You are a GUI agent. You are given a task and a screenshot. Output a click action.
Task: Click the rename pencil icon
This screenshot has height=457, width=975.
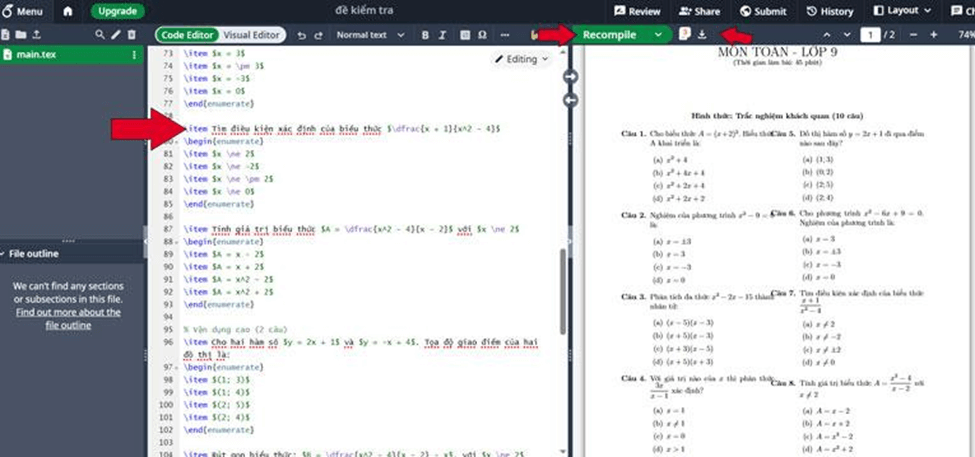(115, 34)
